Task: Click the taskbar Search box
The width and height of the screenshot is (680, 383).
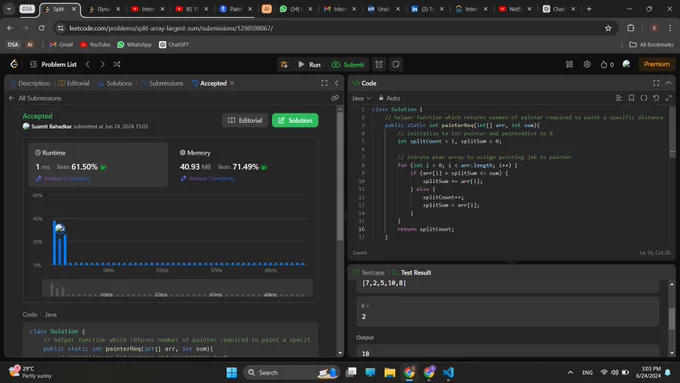Action: coord(292,373)
